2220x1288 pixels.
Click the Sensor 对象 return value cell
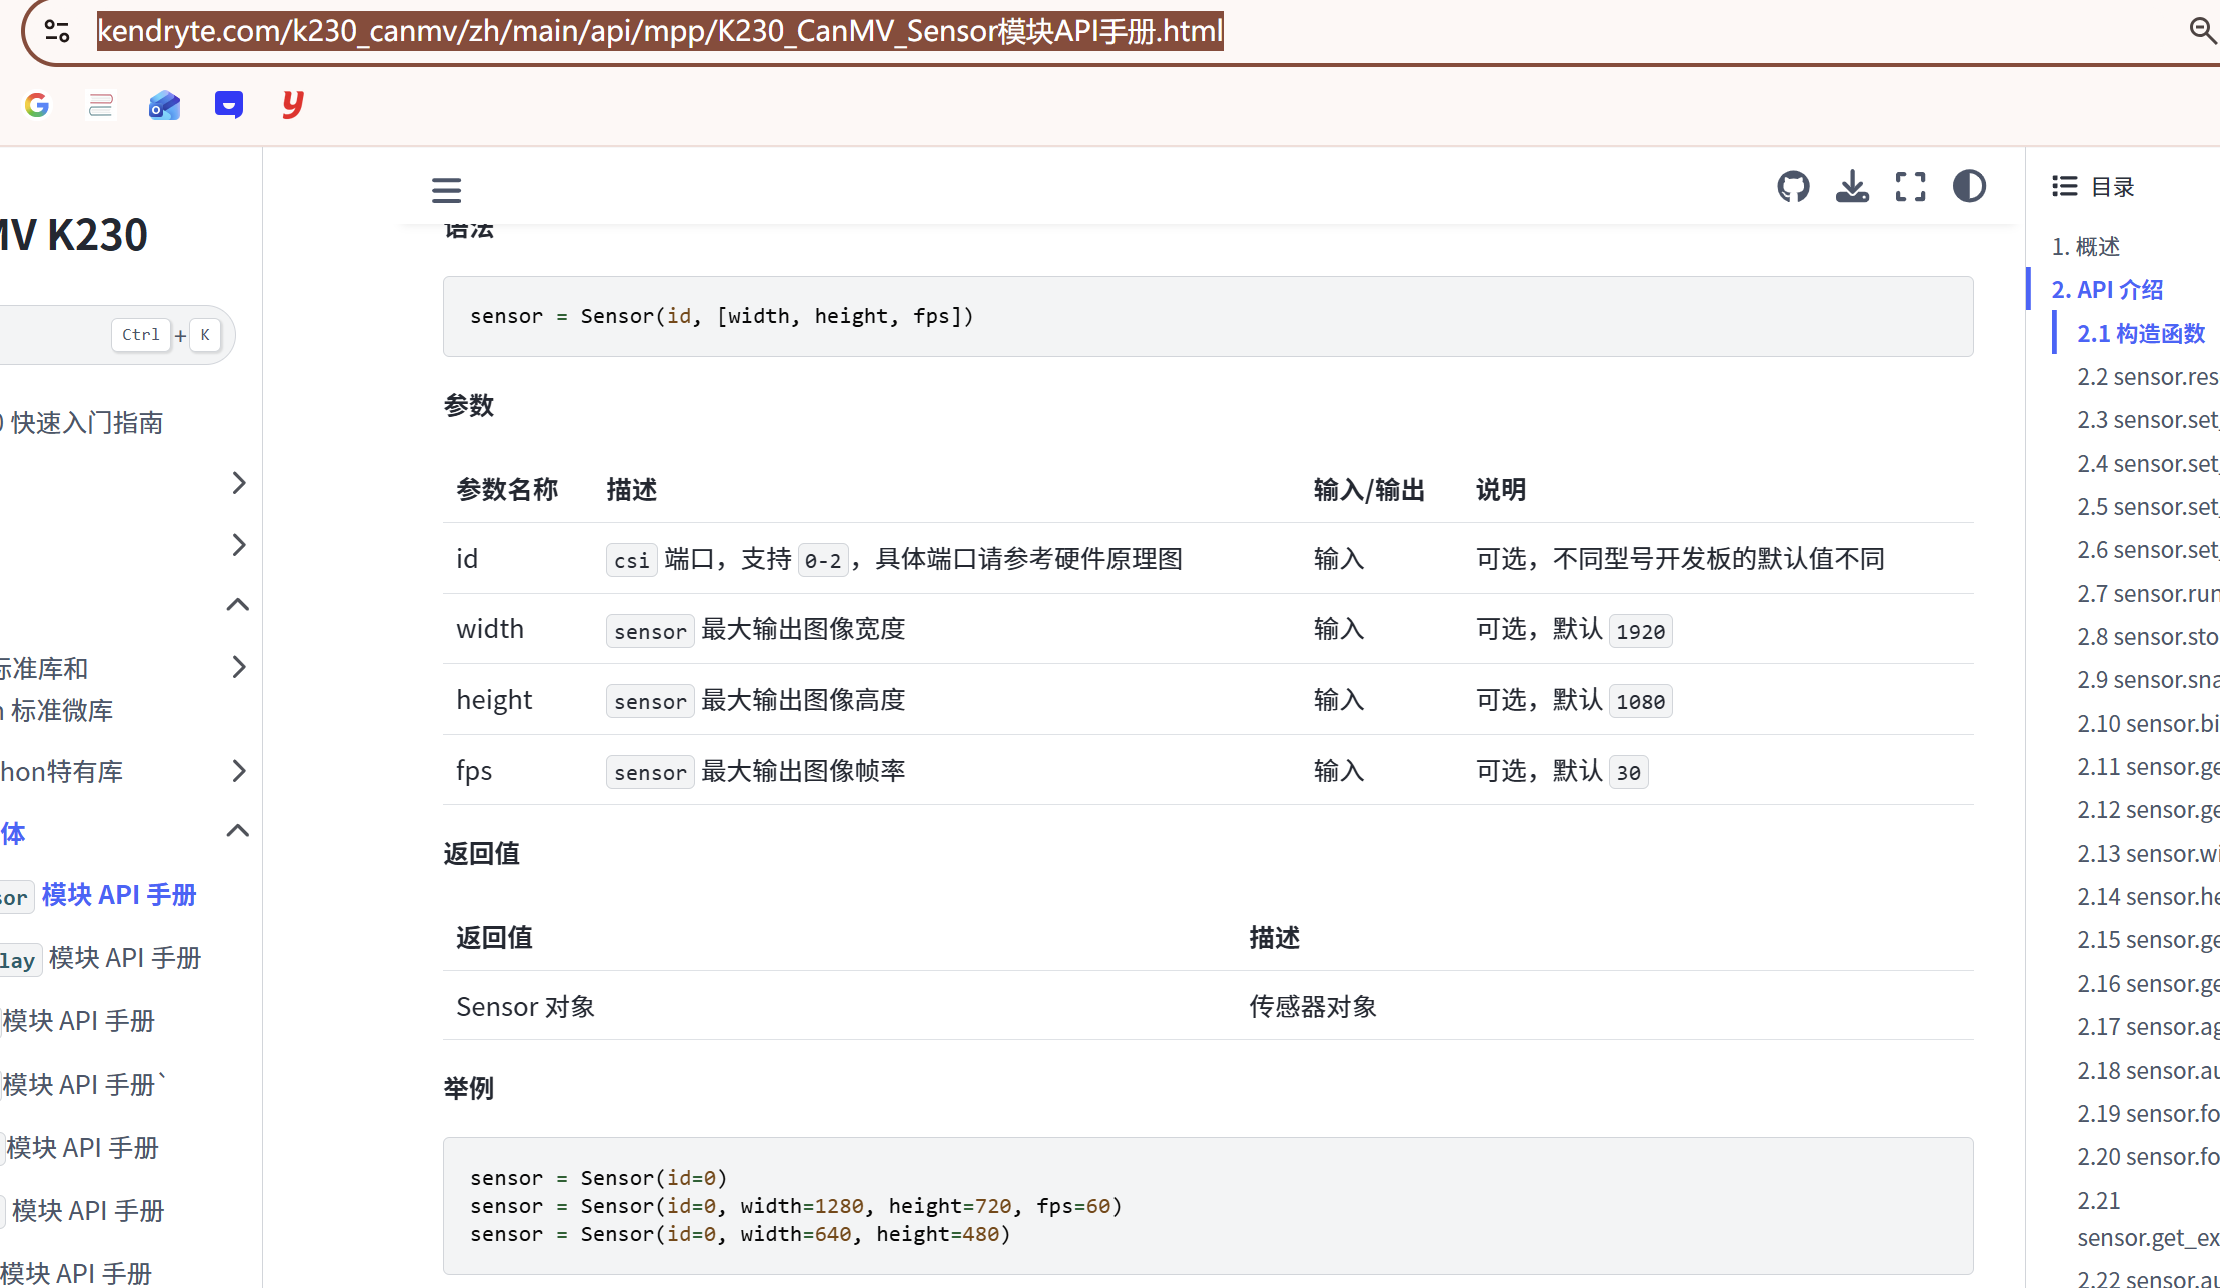(526, 1007)
